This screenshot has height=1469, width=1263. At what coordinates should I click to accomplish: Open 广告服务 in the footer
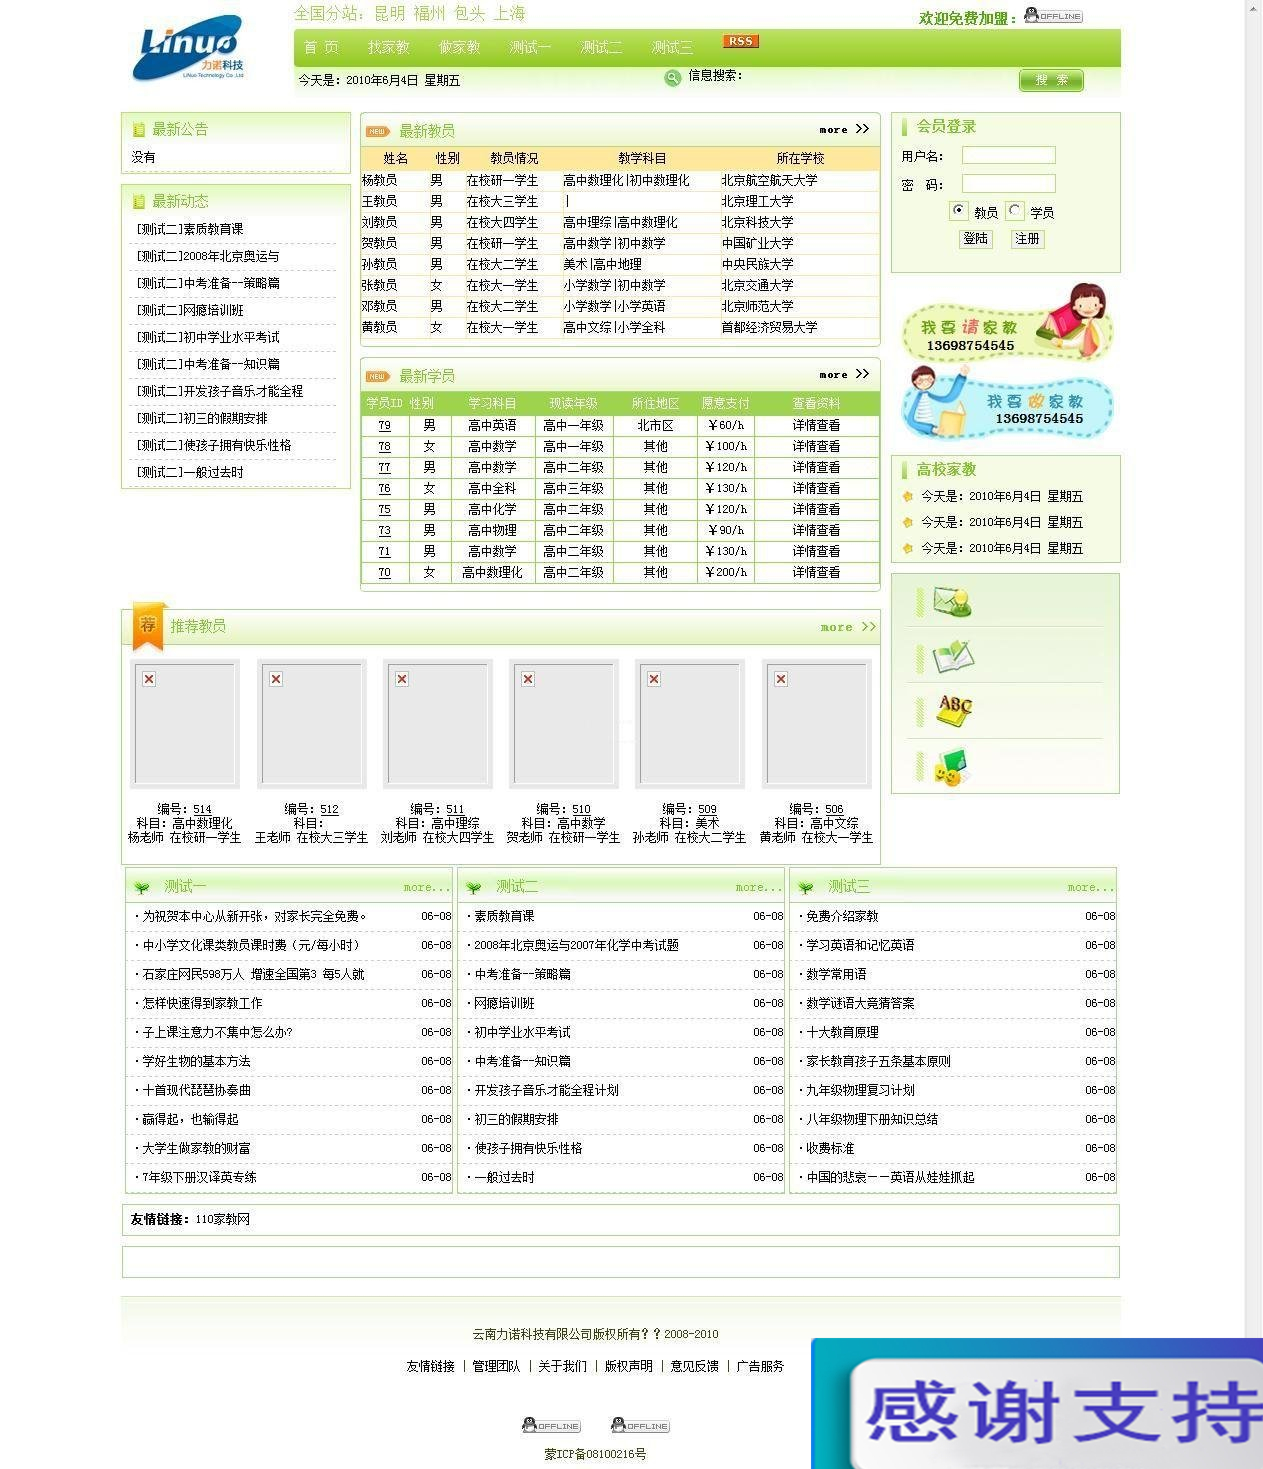coord(760,1366)
